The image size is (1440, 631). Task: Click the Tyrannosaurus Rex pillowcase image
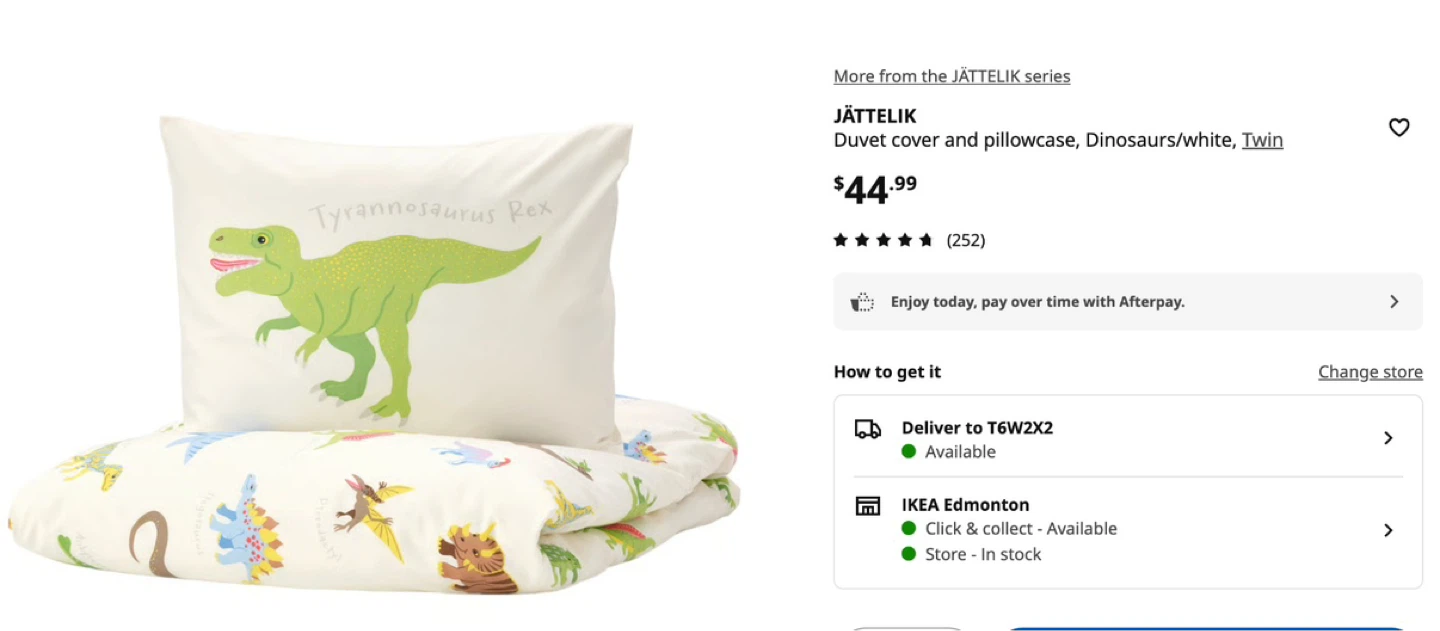coord(398,275)
